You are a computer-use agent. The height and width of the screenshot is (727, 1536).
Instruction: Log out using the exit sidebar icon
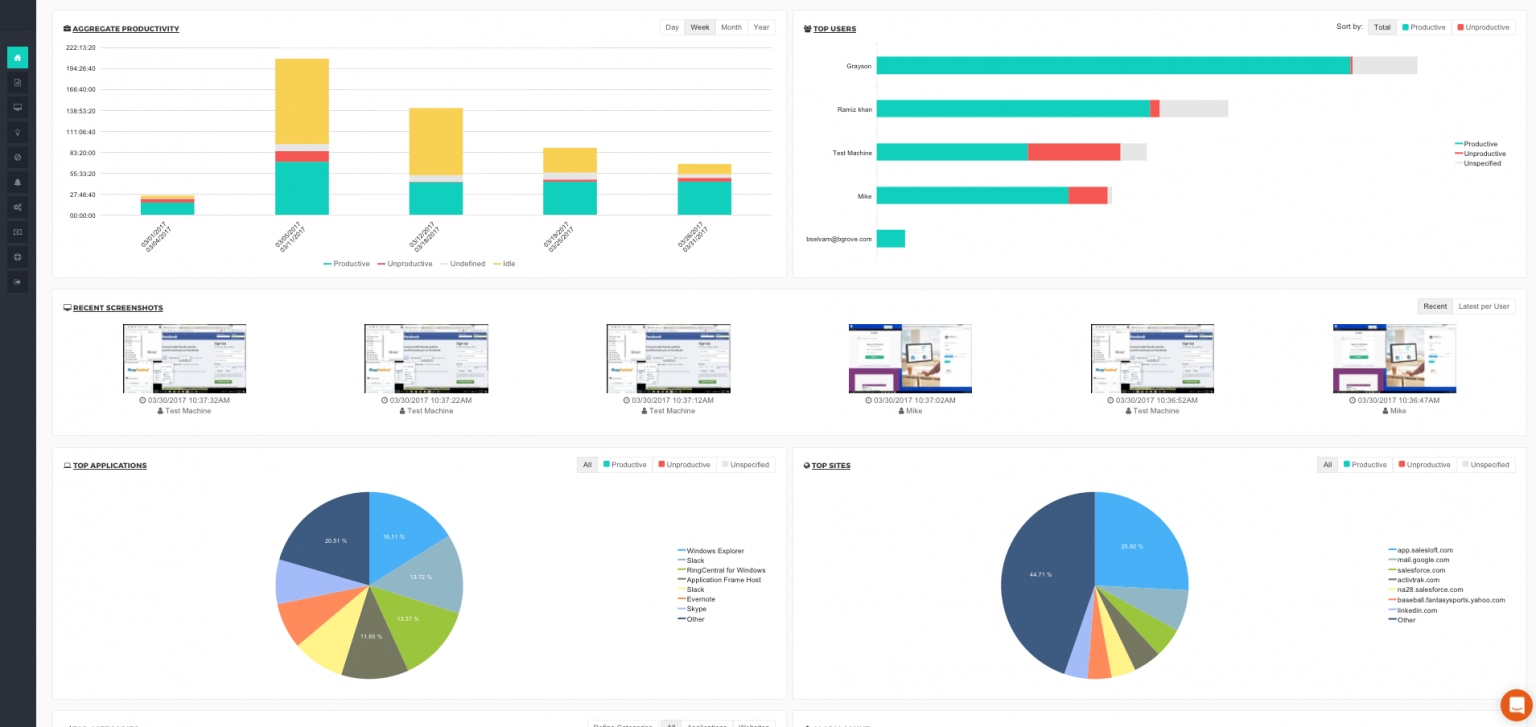point(17,281)
